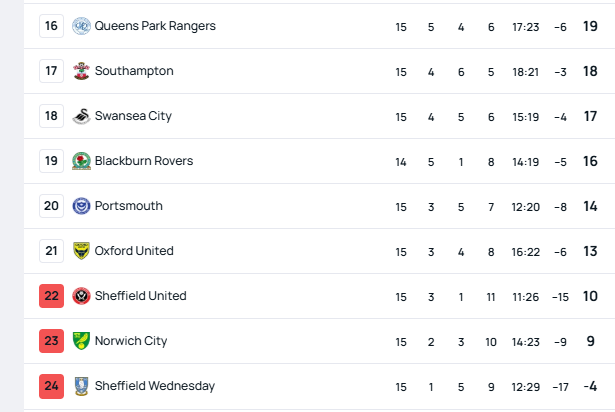The width and height of the screenshot is (615, 412).
Task: Click the position 16 rank box
Action: point(51,26)
